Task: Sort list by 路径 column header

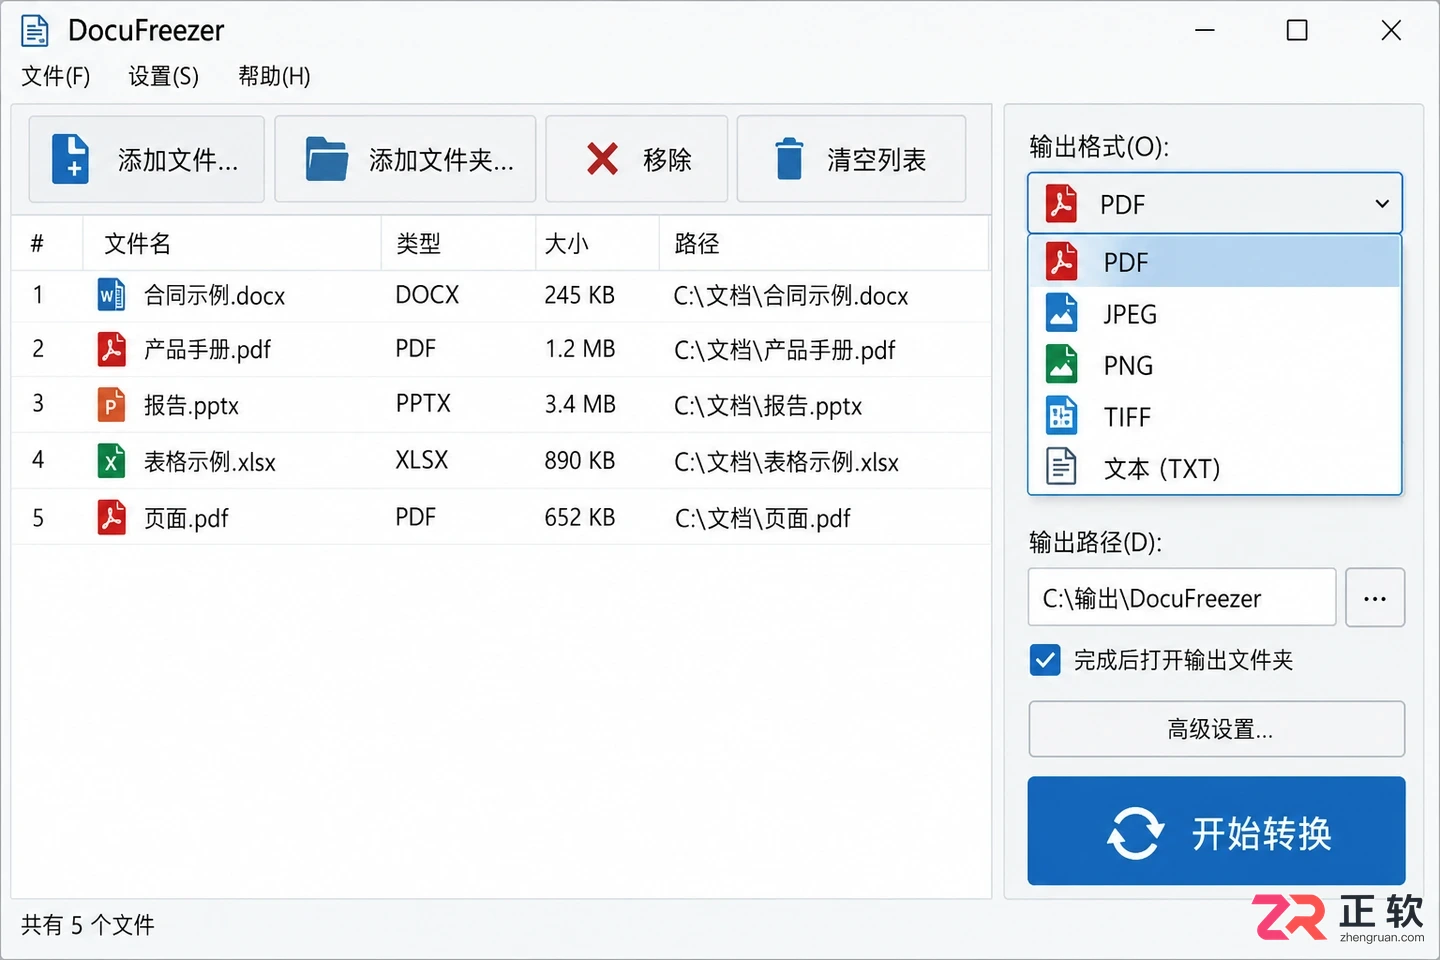Action: (824, 243)
